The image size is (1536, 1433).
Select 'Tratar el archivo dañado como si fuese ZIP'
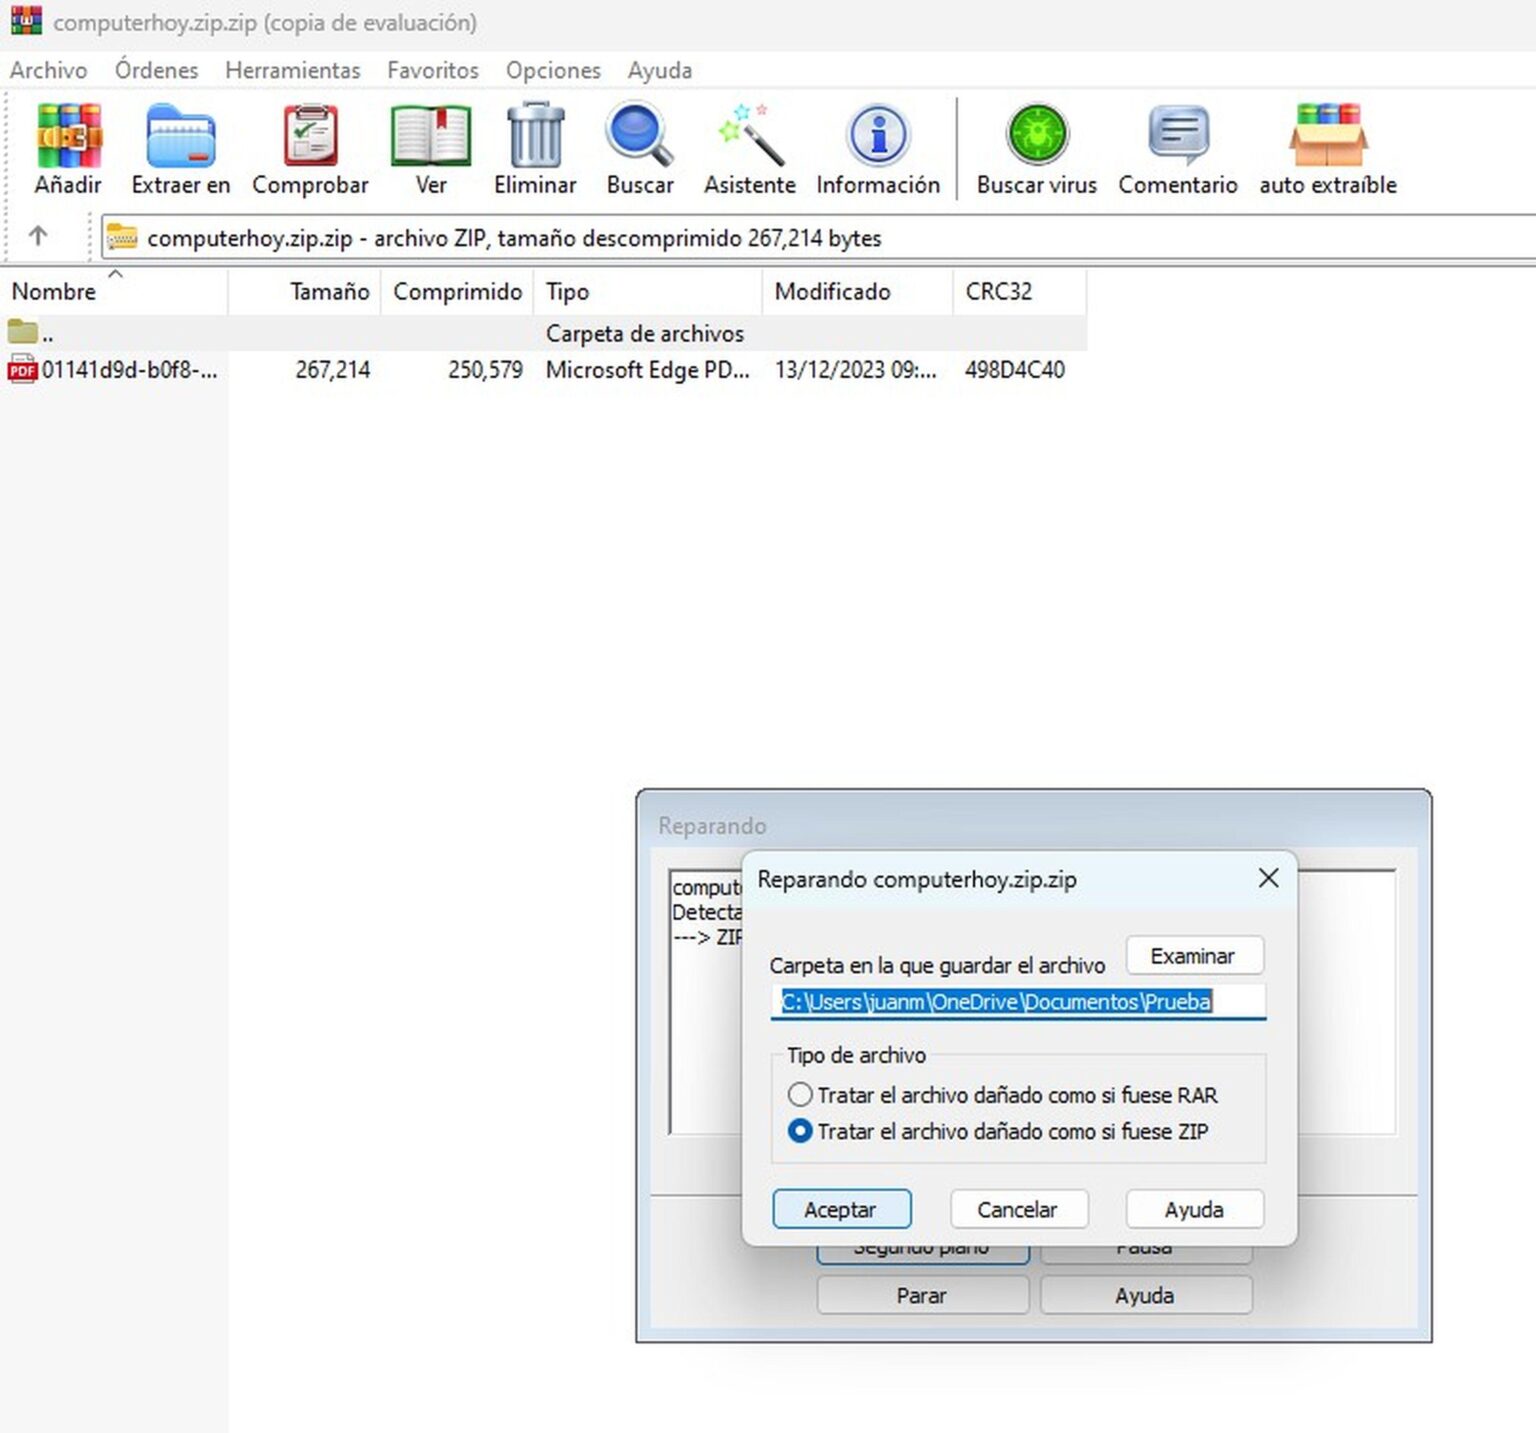800,1131
